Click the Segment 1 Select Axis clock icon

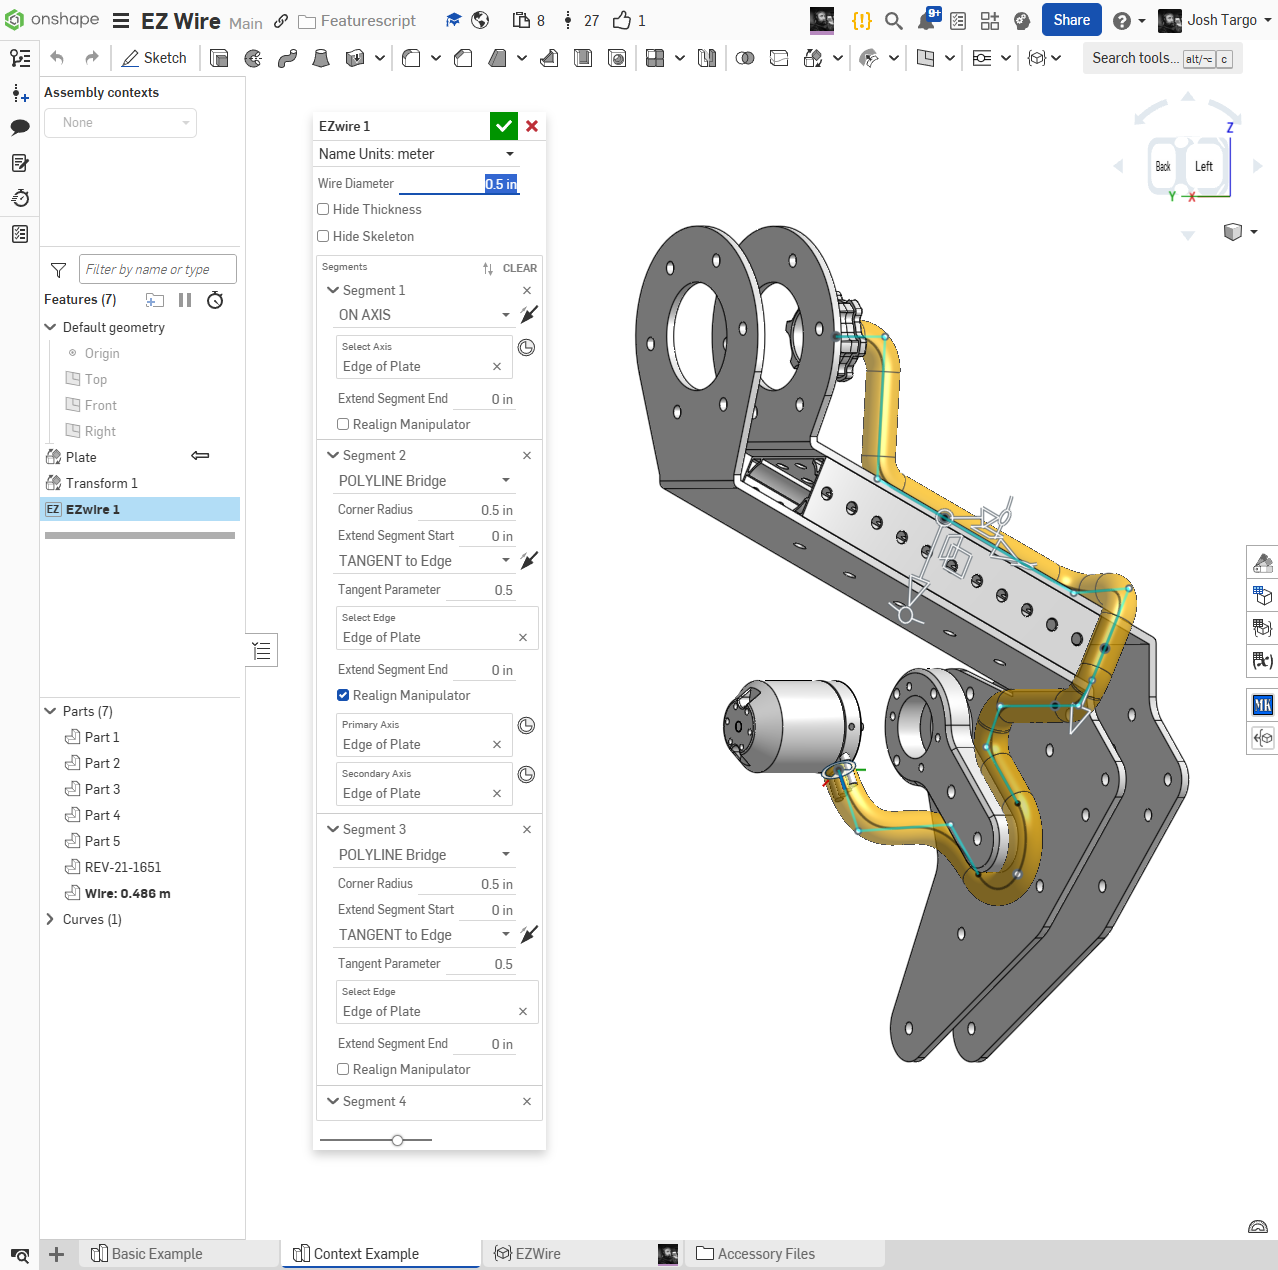[x=527, y=348]
